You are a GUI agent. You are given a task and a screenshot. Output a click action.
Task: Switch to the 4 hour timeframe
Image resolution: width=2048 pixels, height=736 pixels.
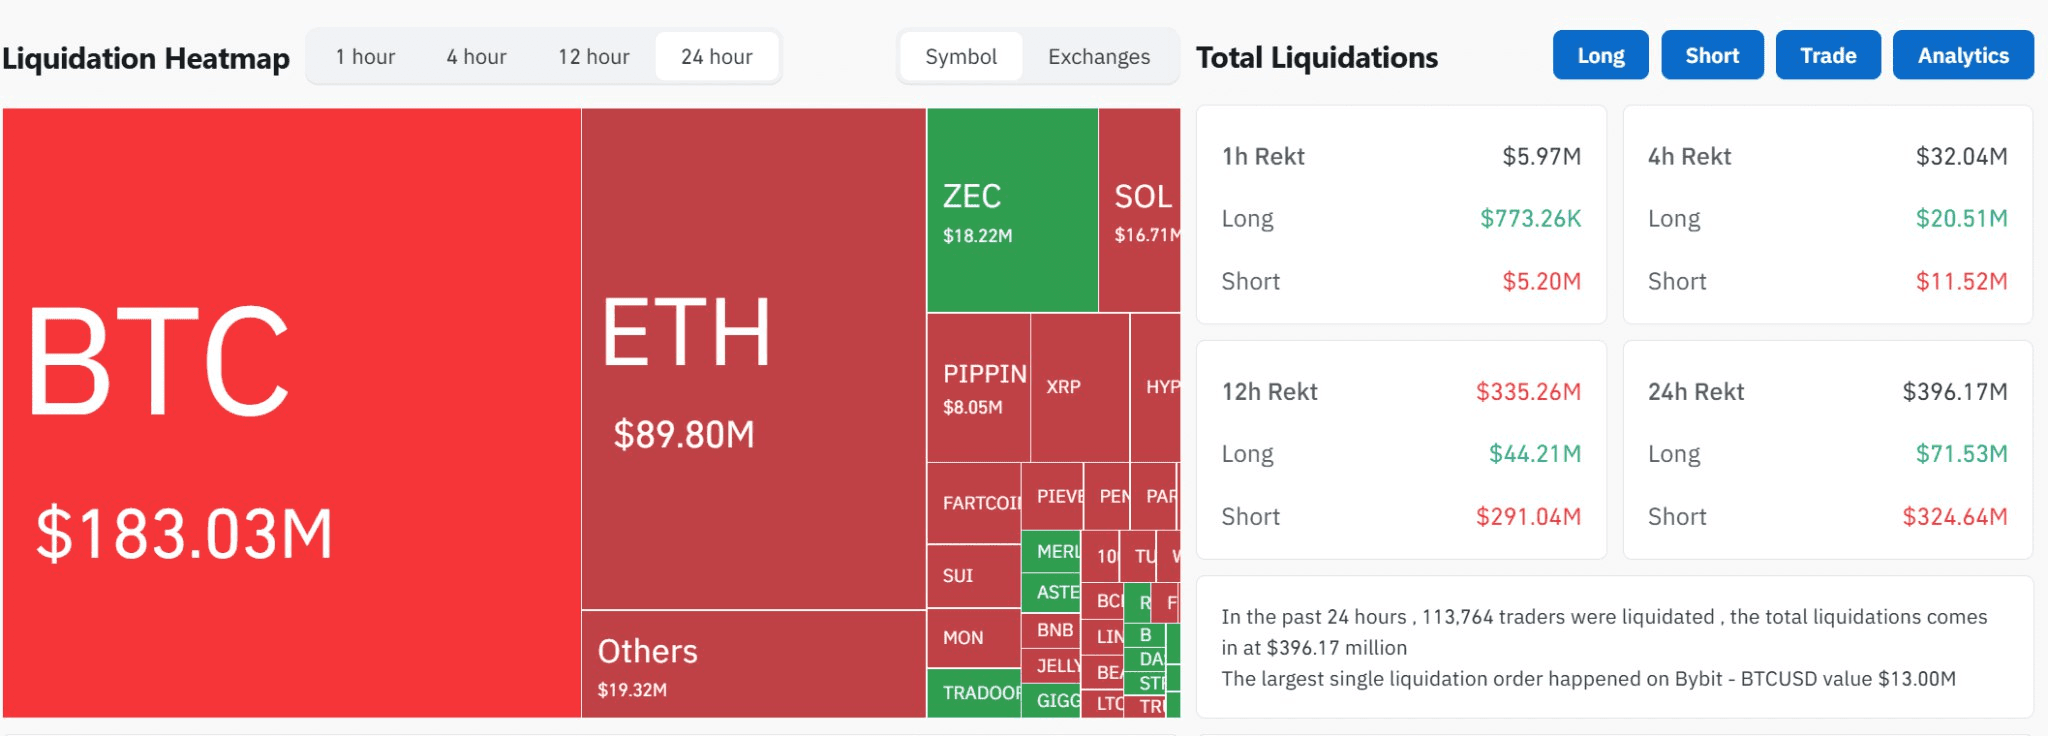476,57
